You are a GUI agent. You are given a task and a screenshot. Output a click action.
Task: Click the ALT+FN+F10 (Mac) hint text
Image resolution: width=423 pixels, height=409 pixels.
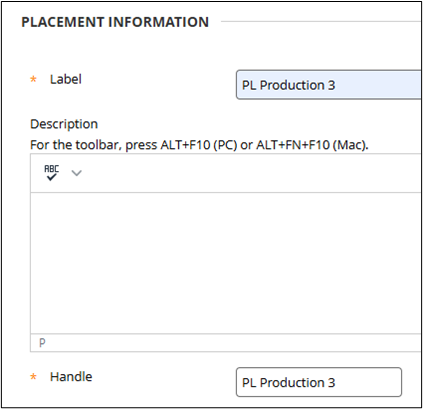pos(312,145)
